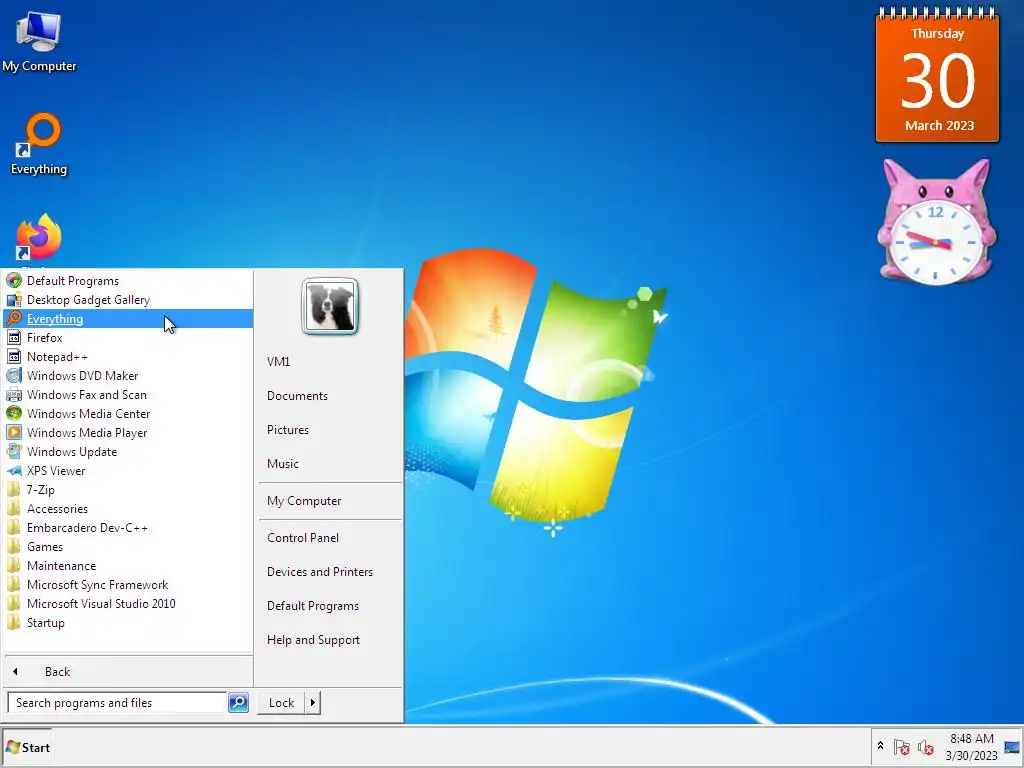Launch Everything by its highlighted text label
Screen dimensions: 1024x768
point(55,319)
